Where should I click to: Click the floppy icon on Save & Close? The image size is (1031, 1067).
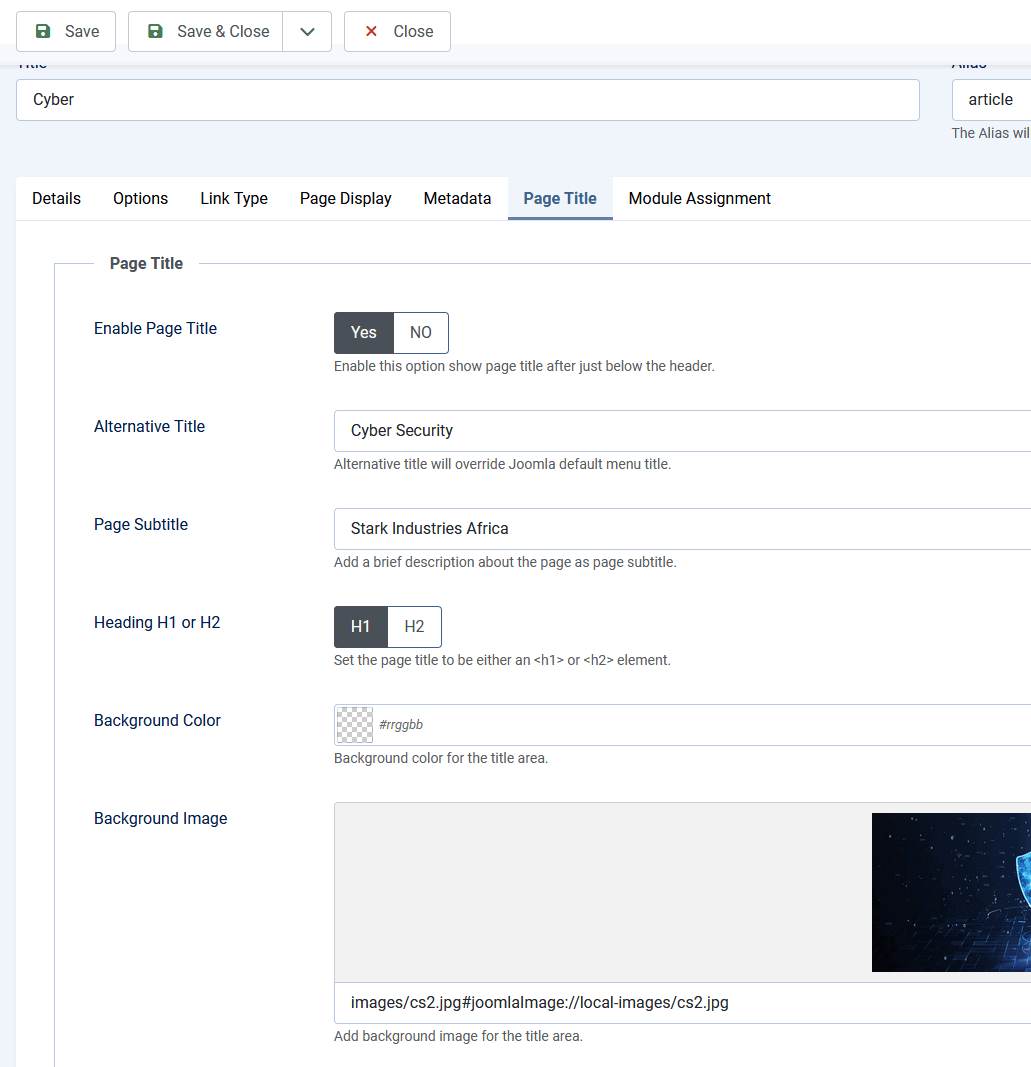[155, 31]
